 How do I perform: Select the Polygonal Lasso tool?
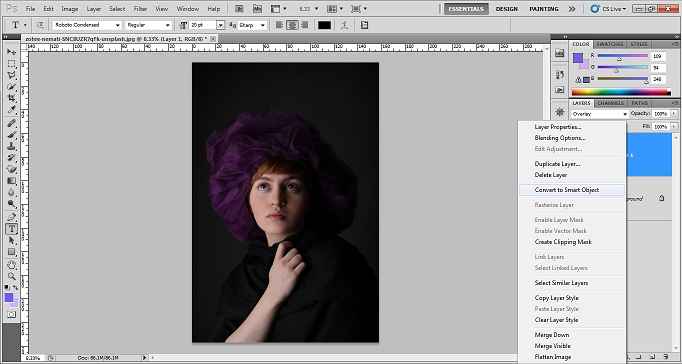(11, 75)
